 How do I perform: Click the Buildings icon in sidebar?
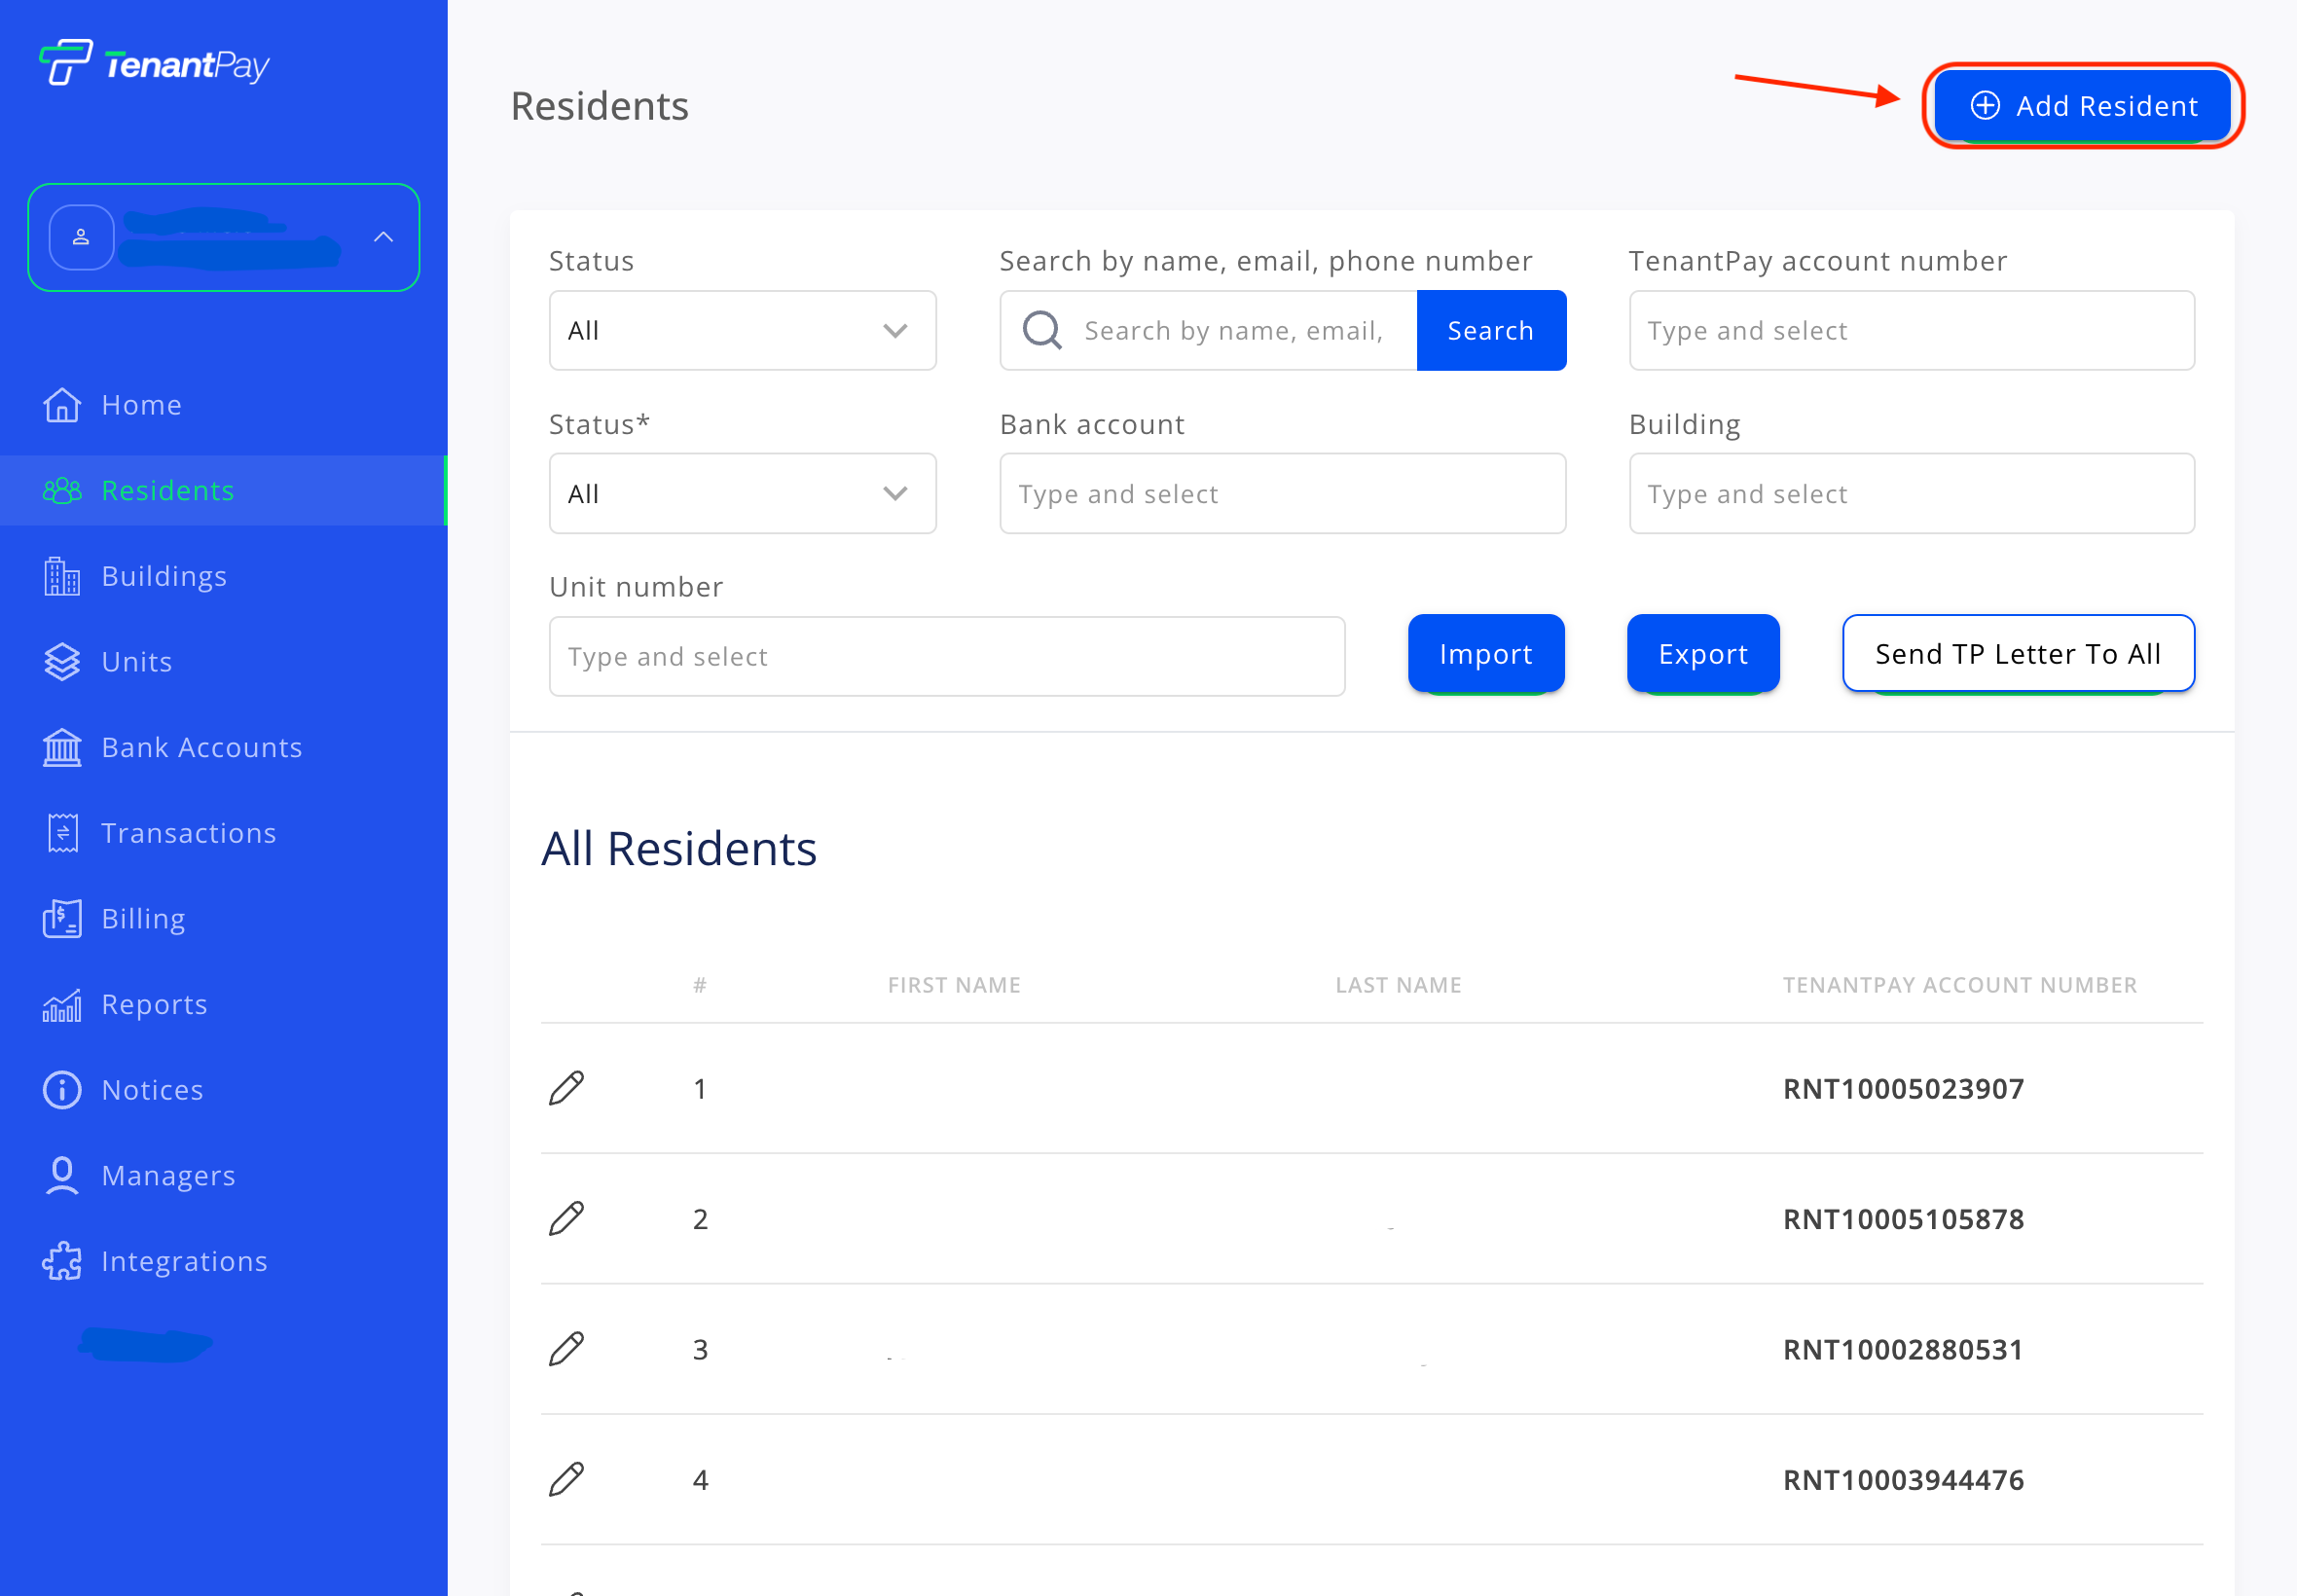[x=62, y=577]
